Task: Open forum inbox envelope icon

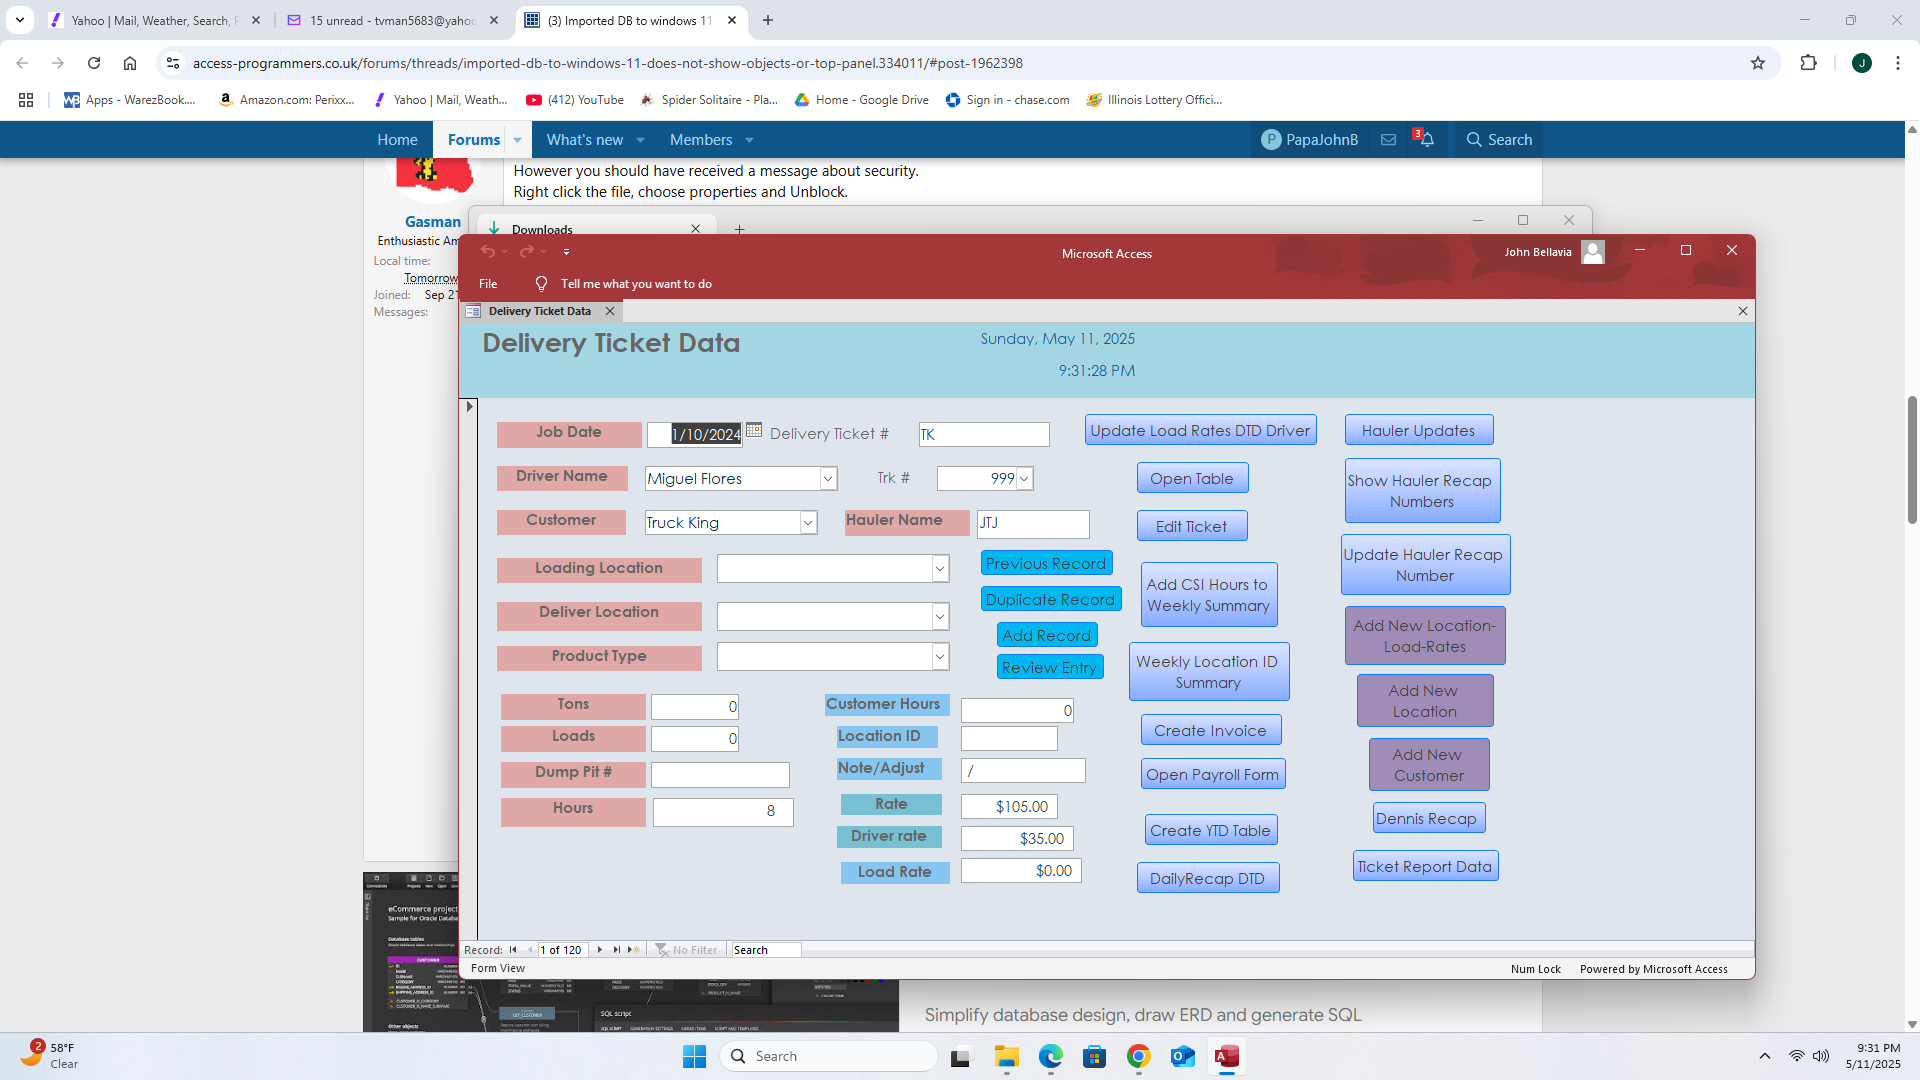Action: tap(1388, 140)
